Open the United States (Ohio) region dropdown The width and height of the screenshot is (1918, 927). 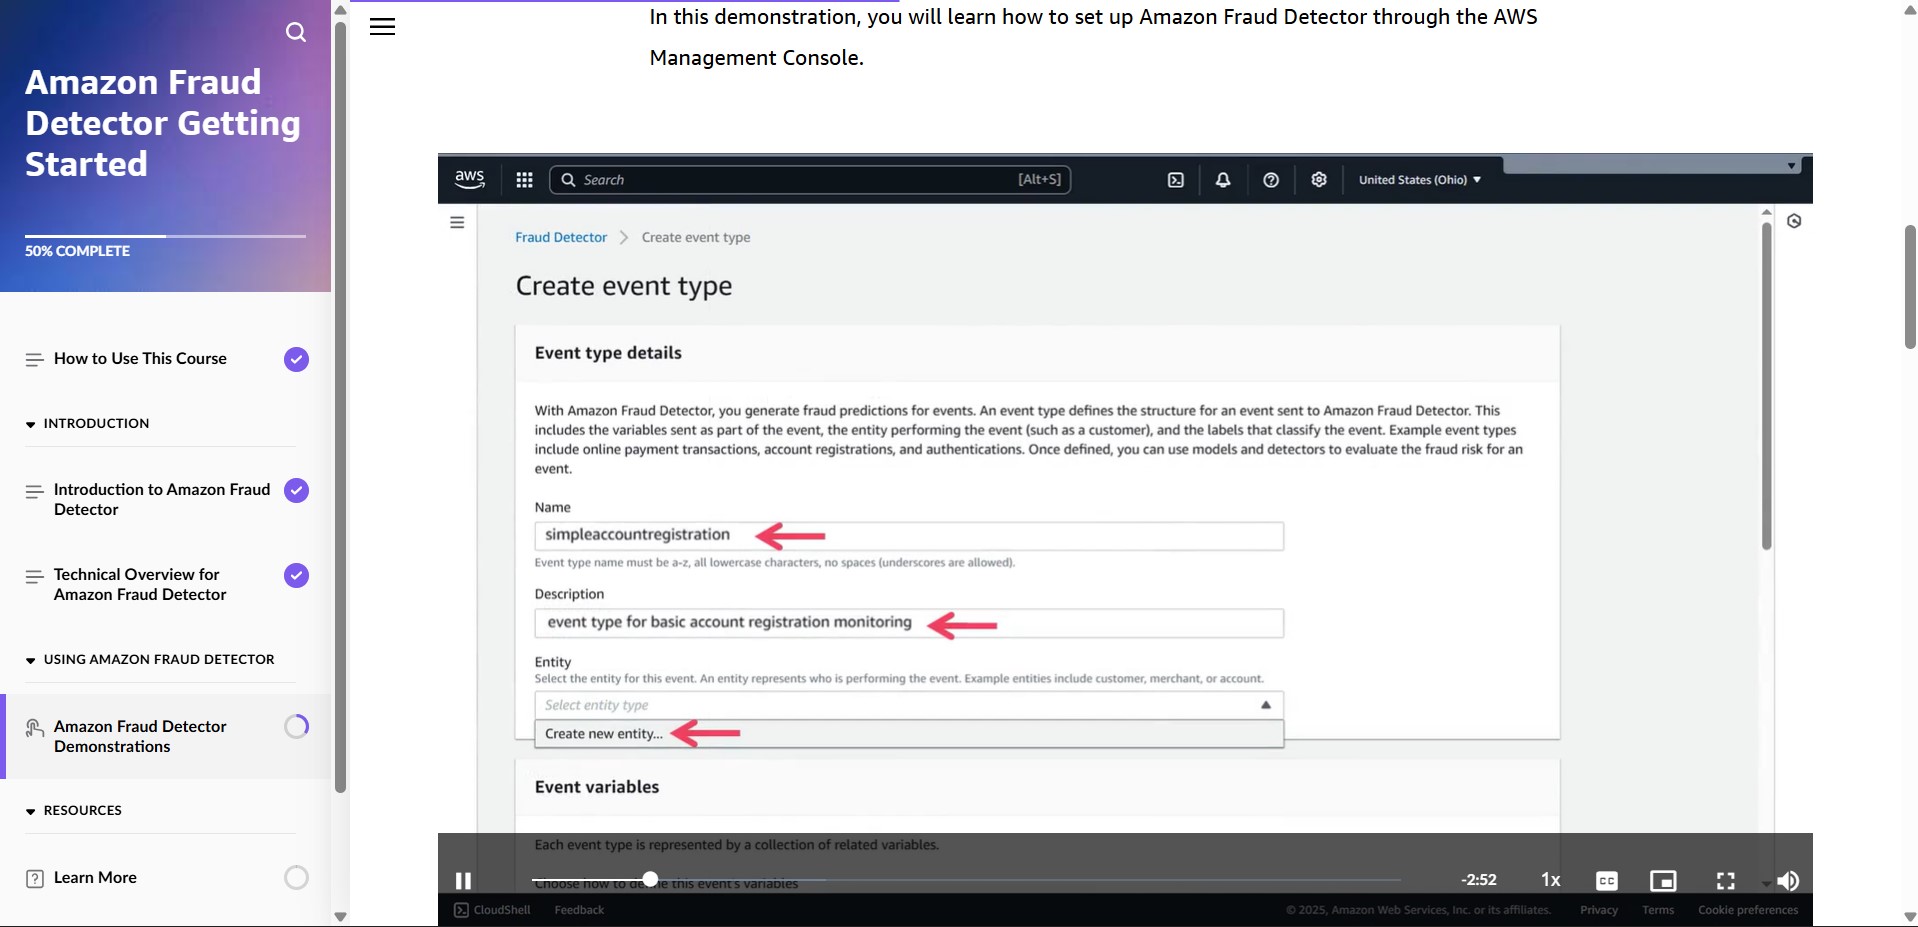pos(1420,180)
